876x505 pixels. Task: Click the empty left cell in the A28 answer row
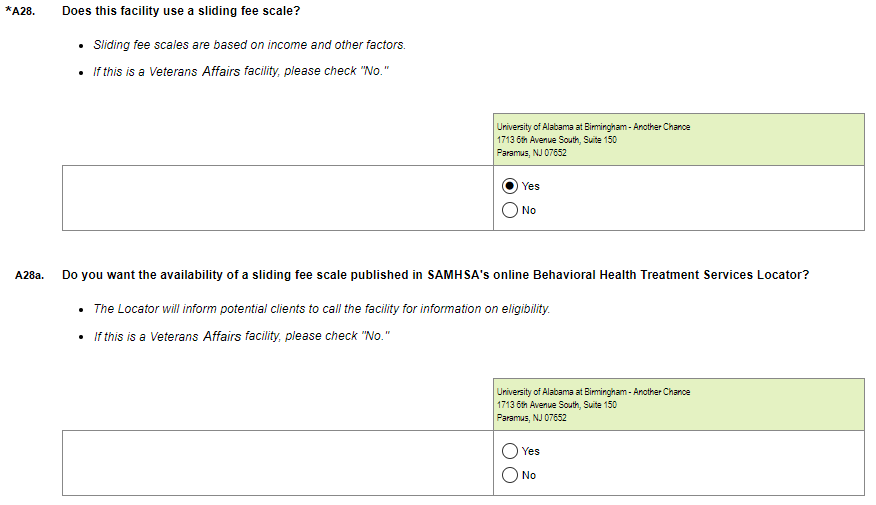point(277,198)
